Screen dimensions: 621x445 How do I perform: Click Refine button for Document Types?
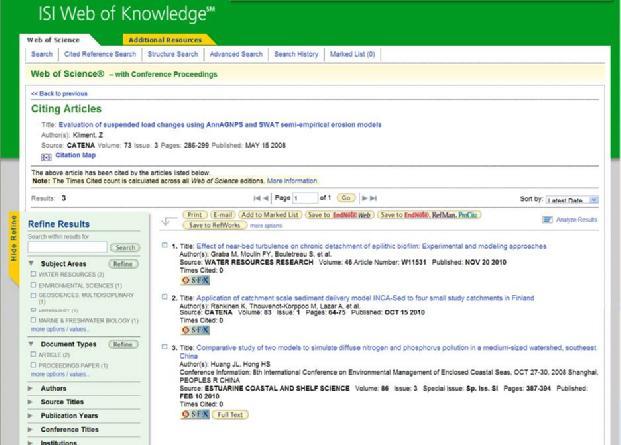click(123, 344)
